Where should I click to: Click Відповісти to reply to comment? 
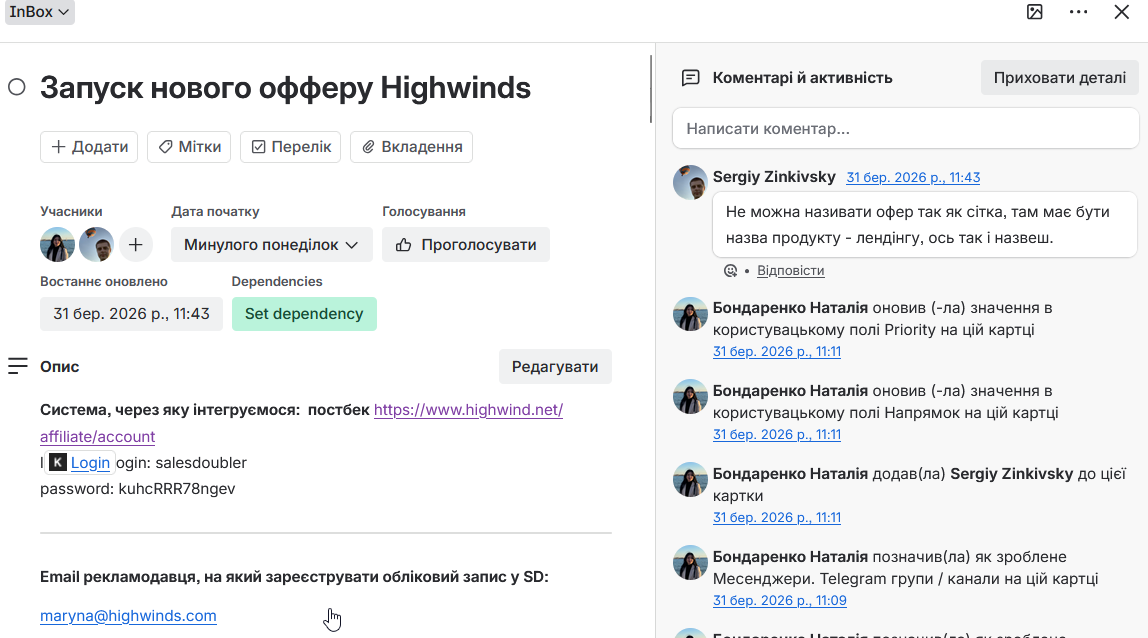coord(791,270)
